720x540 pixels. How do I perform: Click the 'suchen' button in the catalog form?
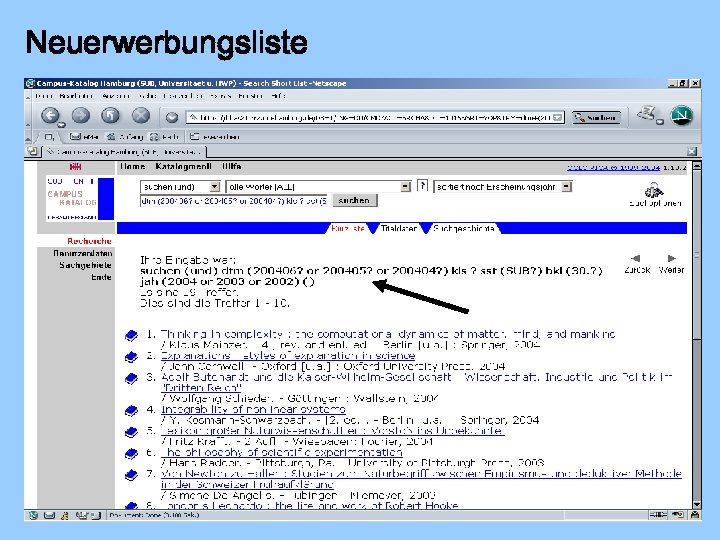tap(354, 201)
